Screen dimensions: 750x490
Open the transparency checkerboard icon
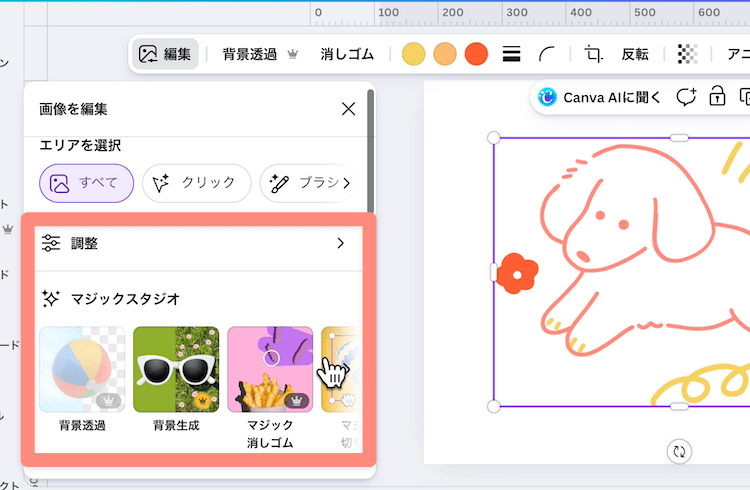click(687, 54)
